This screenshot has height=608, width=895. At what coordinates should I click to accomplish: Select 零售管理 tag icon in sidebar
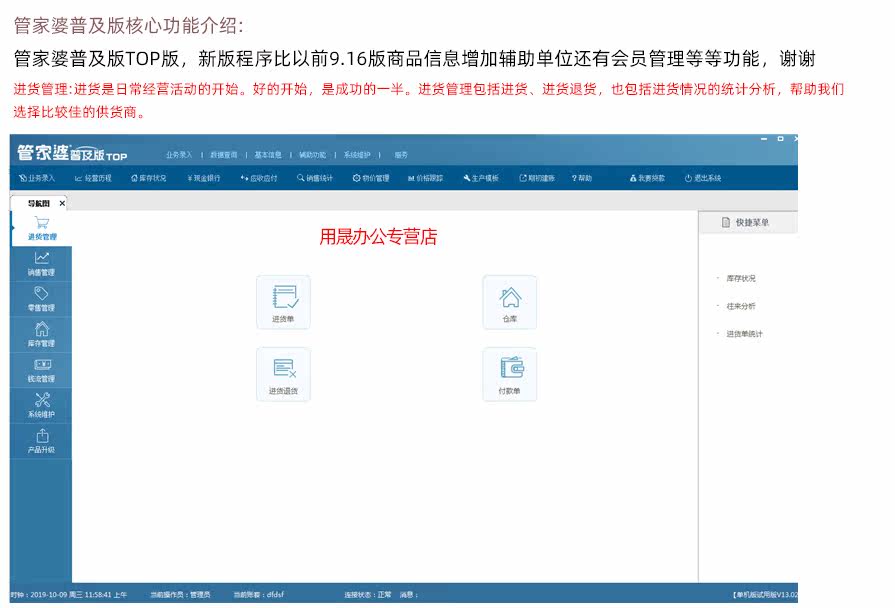pos(41,299)
